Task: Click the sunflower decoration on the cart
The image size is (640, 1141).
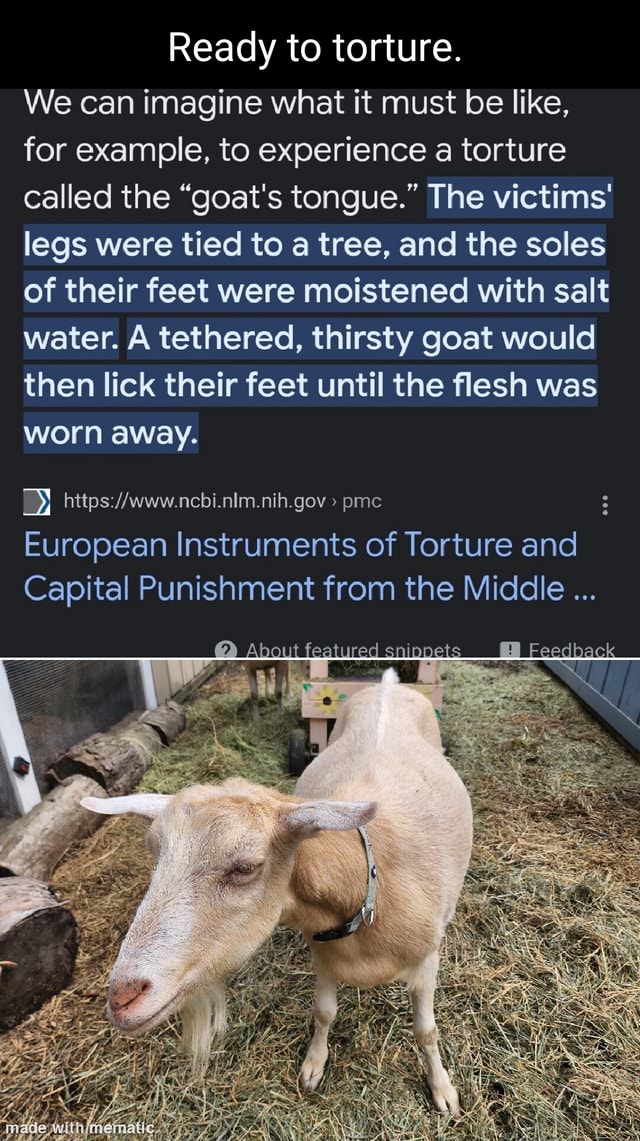Action: pos(327,700)
